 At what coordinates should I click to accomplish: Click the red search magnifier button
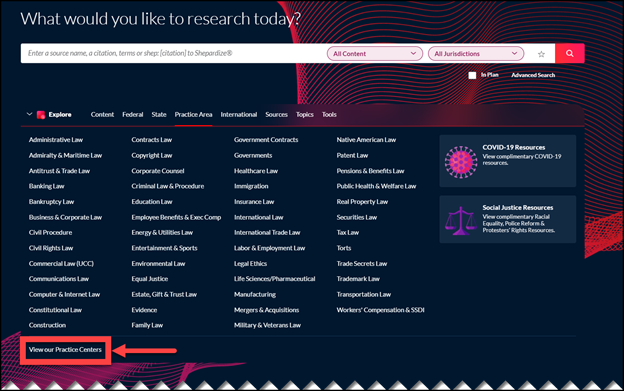point(570,53)
